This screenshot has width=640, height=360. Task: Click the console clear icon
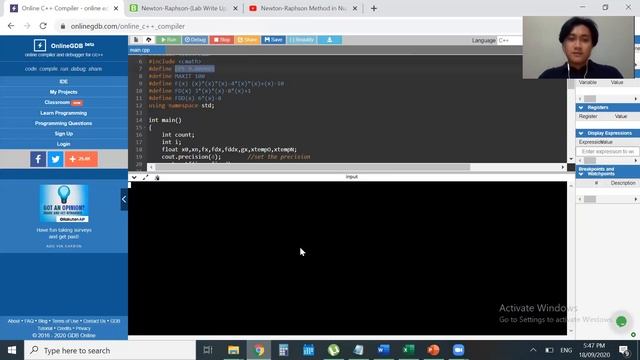pos(157,177)
